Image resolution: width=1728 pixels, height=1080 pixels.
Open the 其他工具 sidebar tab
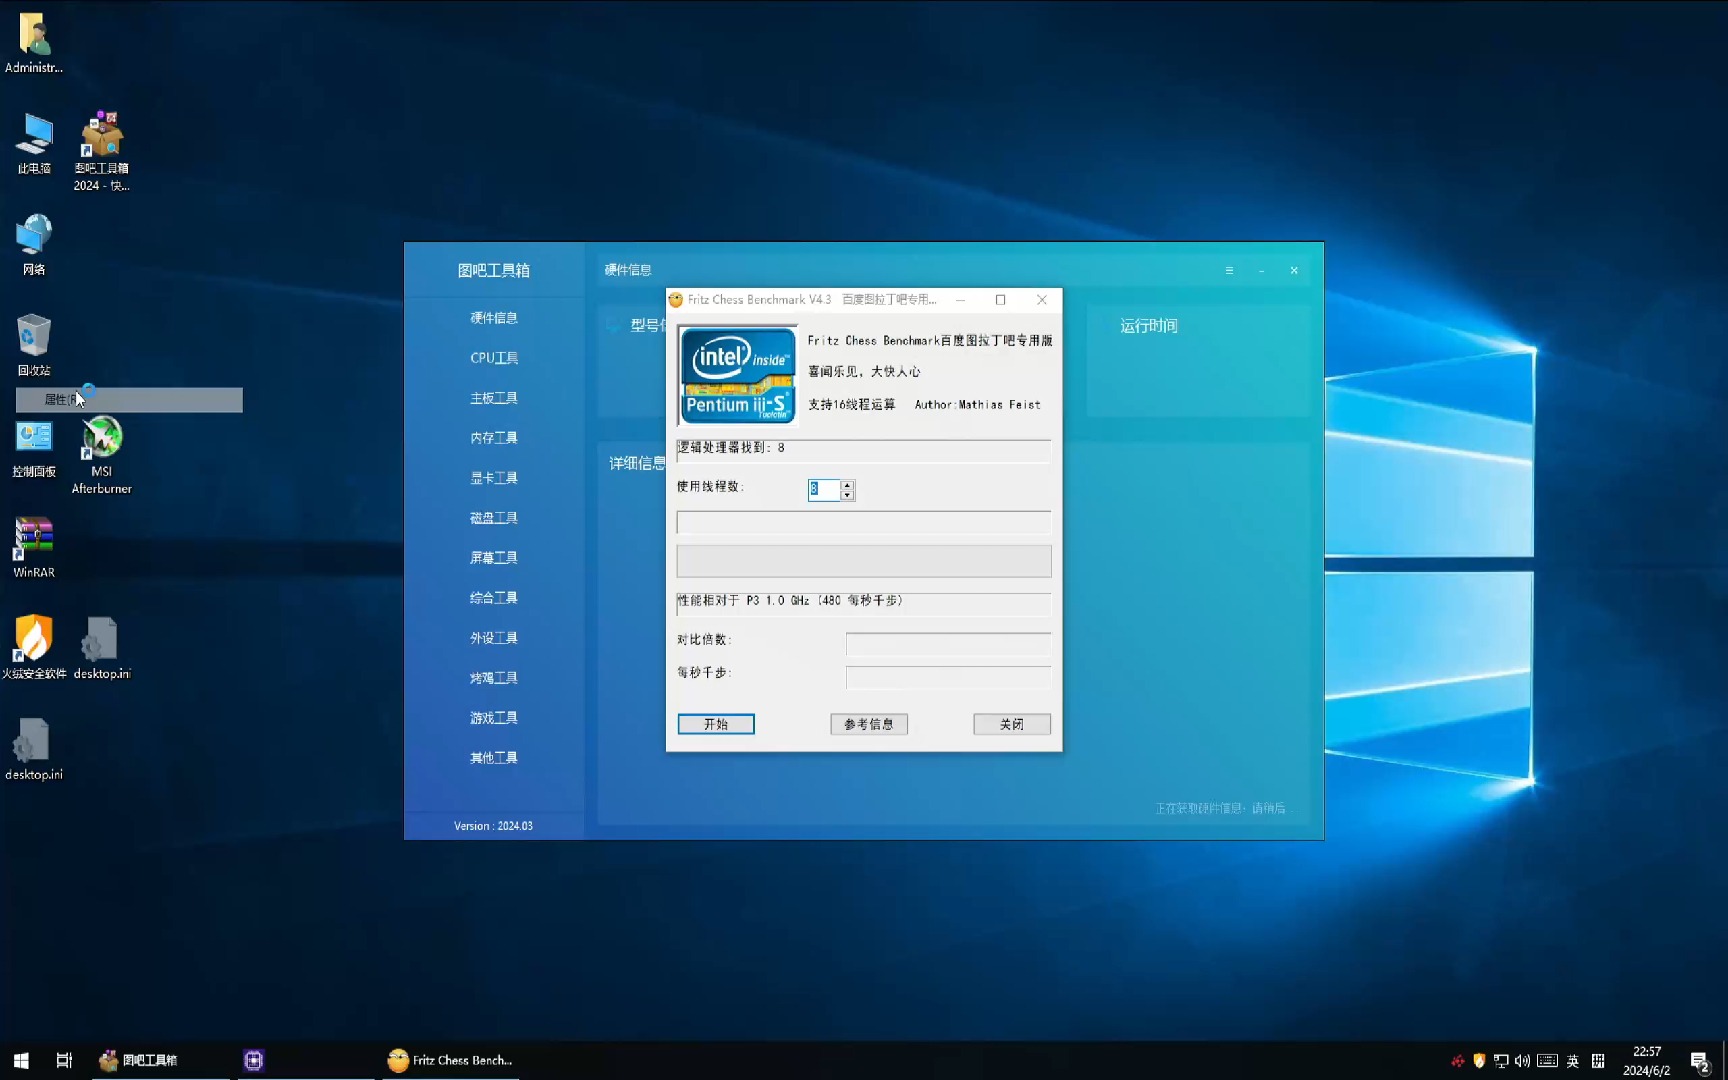coord(494,758)
